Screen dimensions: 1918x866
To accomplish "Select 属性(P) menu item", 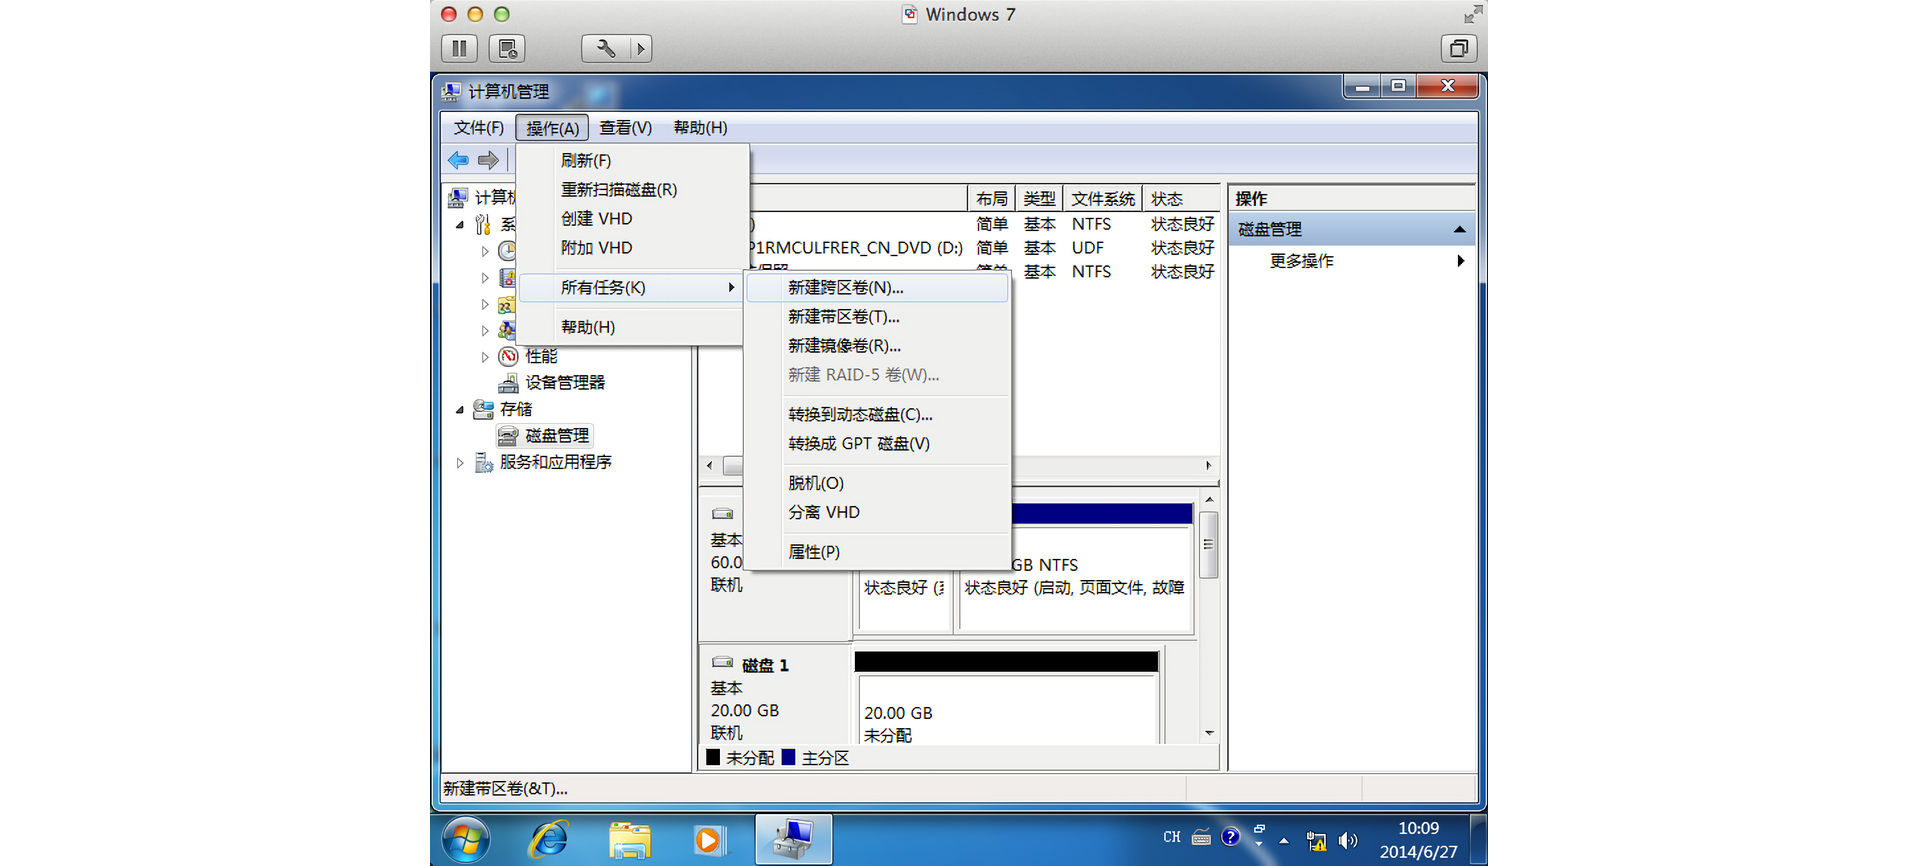I will (x=877, y=552).
